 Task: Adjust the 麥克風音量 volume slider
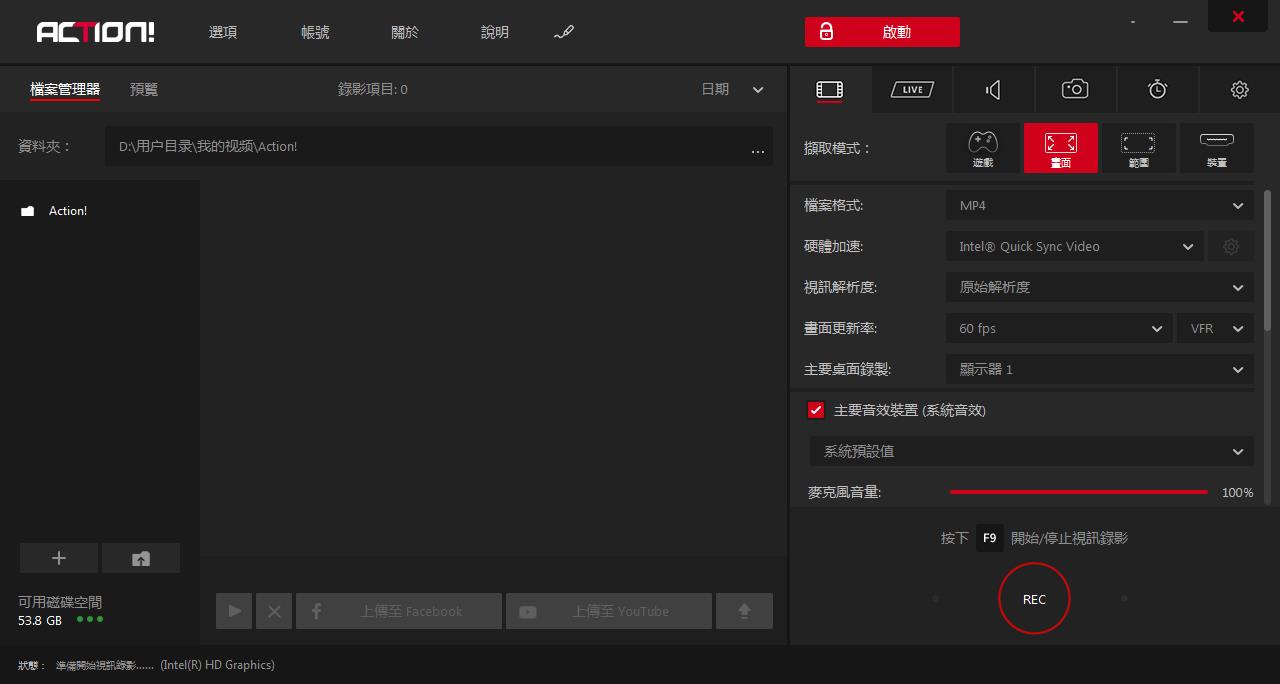(x=1078, y=492)
